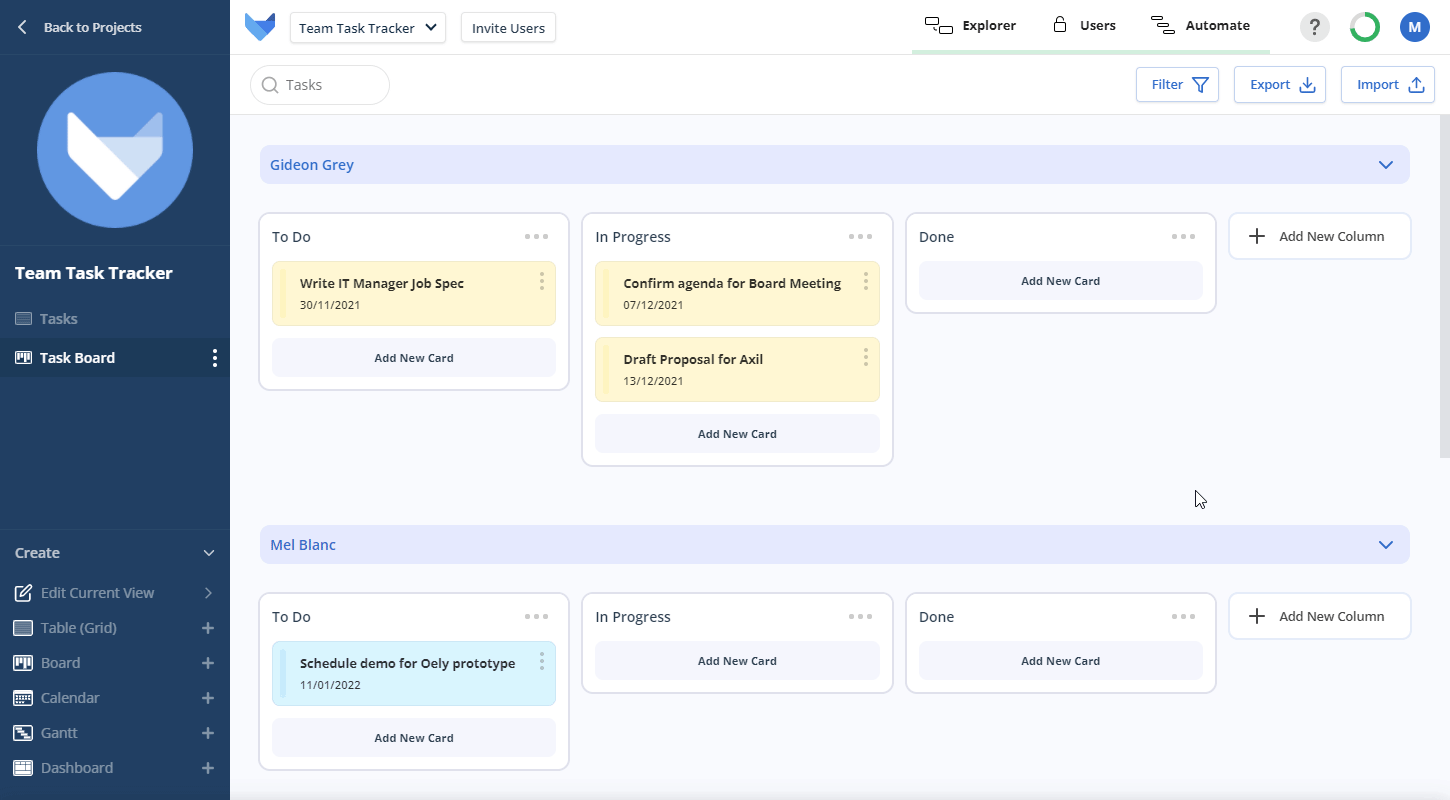Switch to the Users tab
This screenshot has height=800, width=1450.
1084,26
